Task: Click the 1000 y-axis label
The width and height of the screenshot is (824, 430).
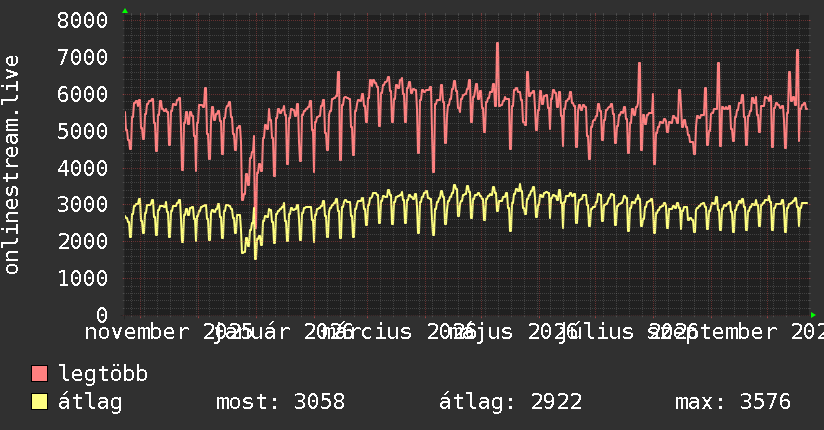Action: click(82, 278)
